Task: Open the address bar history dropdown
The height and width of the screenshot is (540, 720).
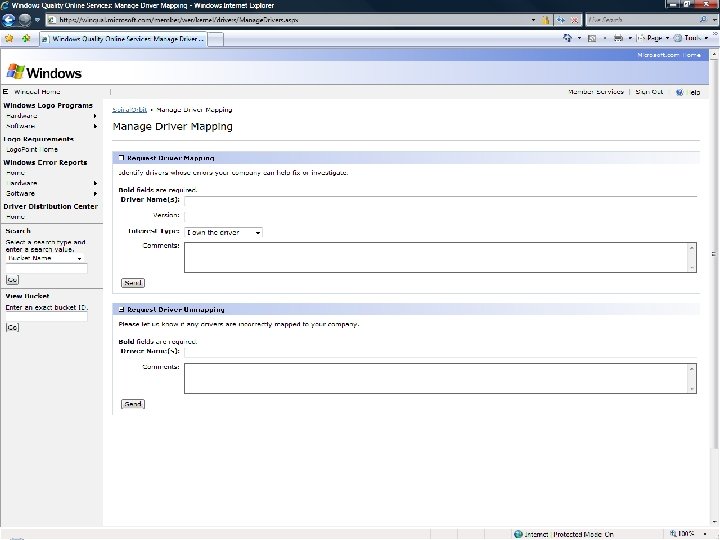Action: (533, 20)
